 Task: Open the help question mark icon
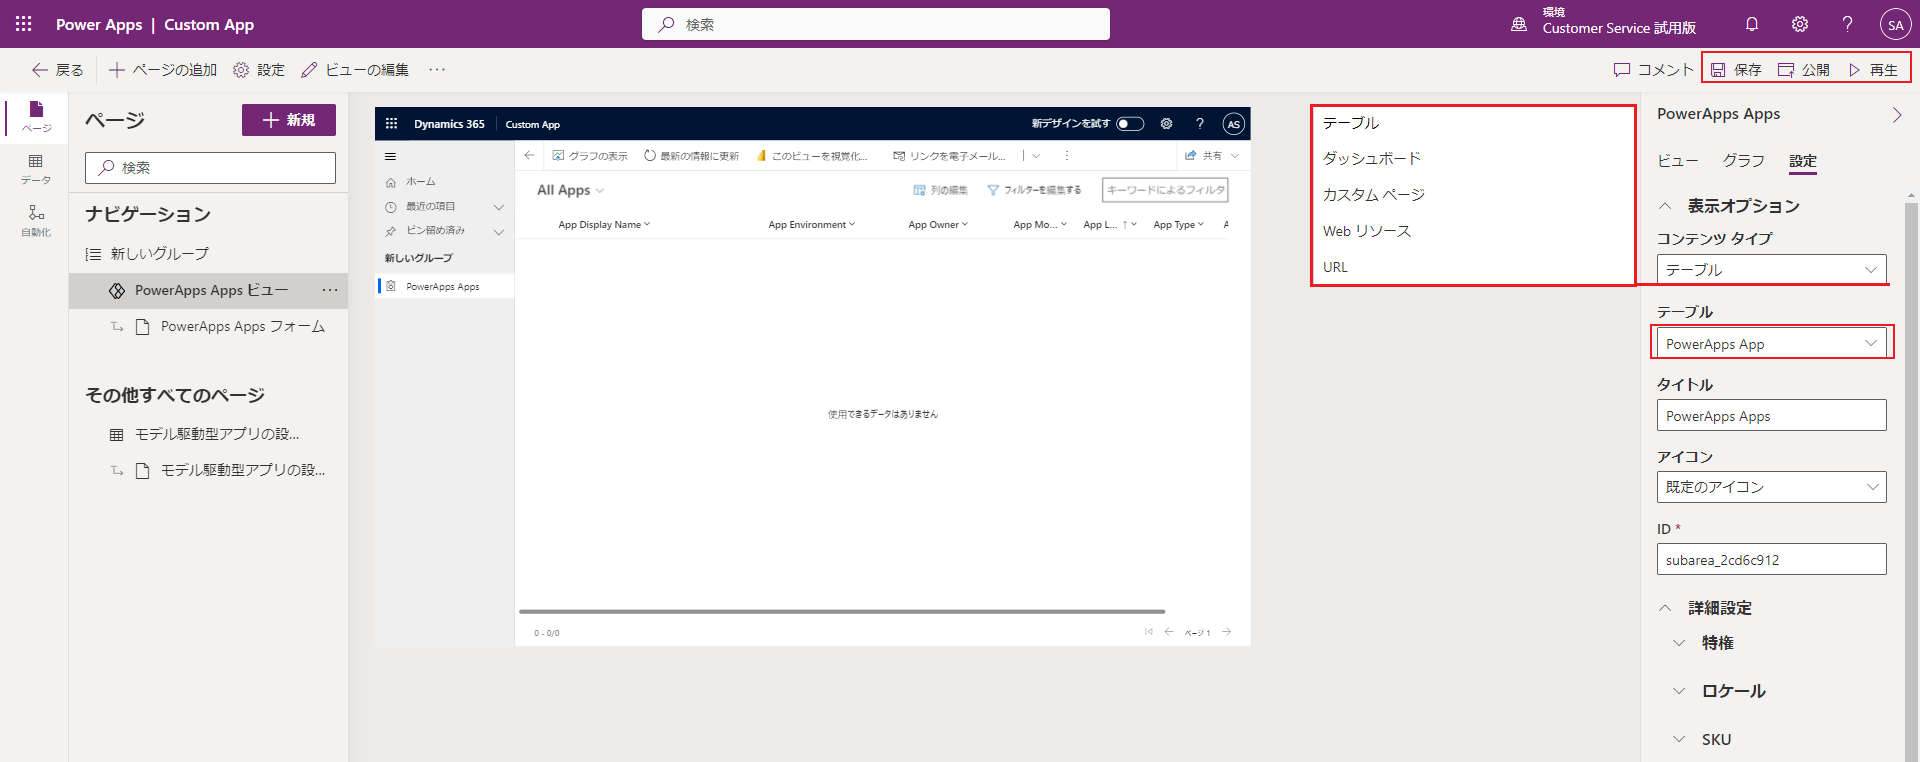1847,24
